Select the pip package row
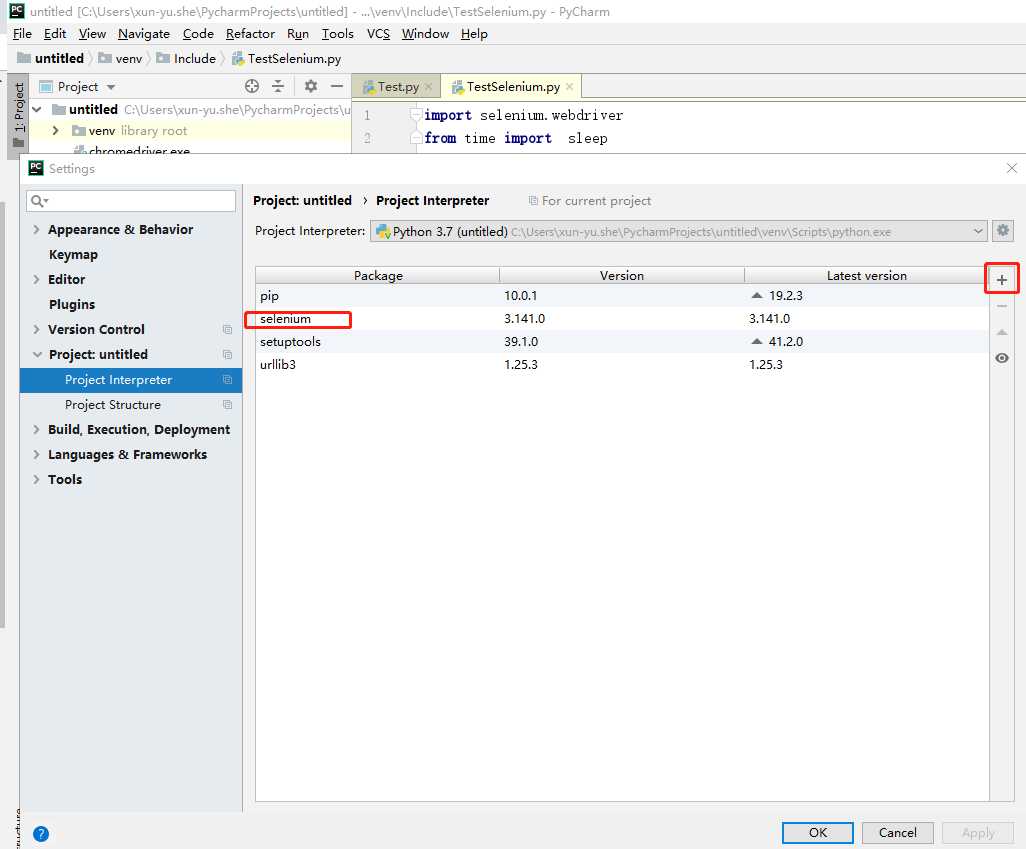Image resolution: width=1026 pixels, height=849 pixels. [x=622, y=295]
